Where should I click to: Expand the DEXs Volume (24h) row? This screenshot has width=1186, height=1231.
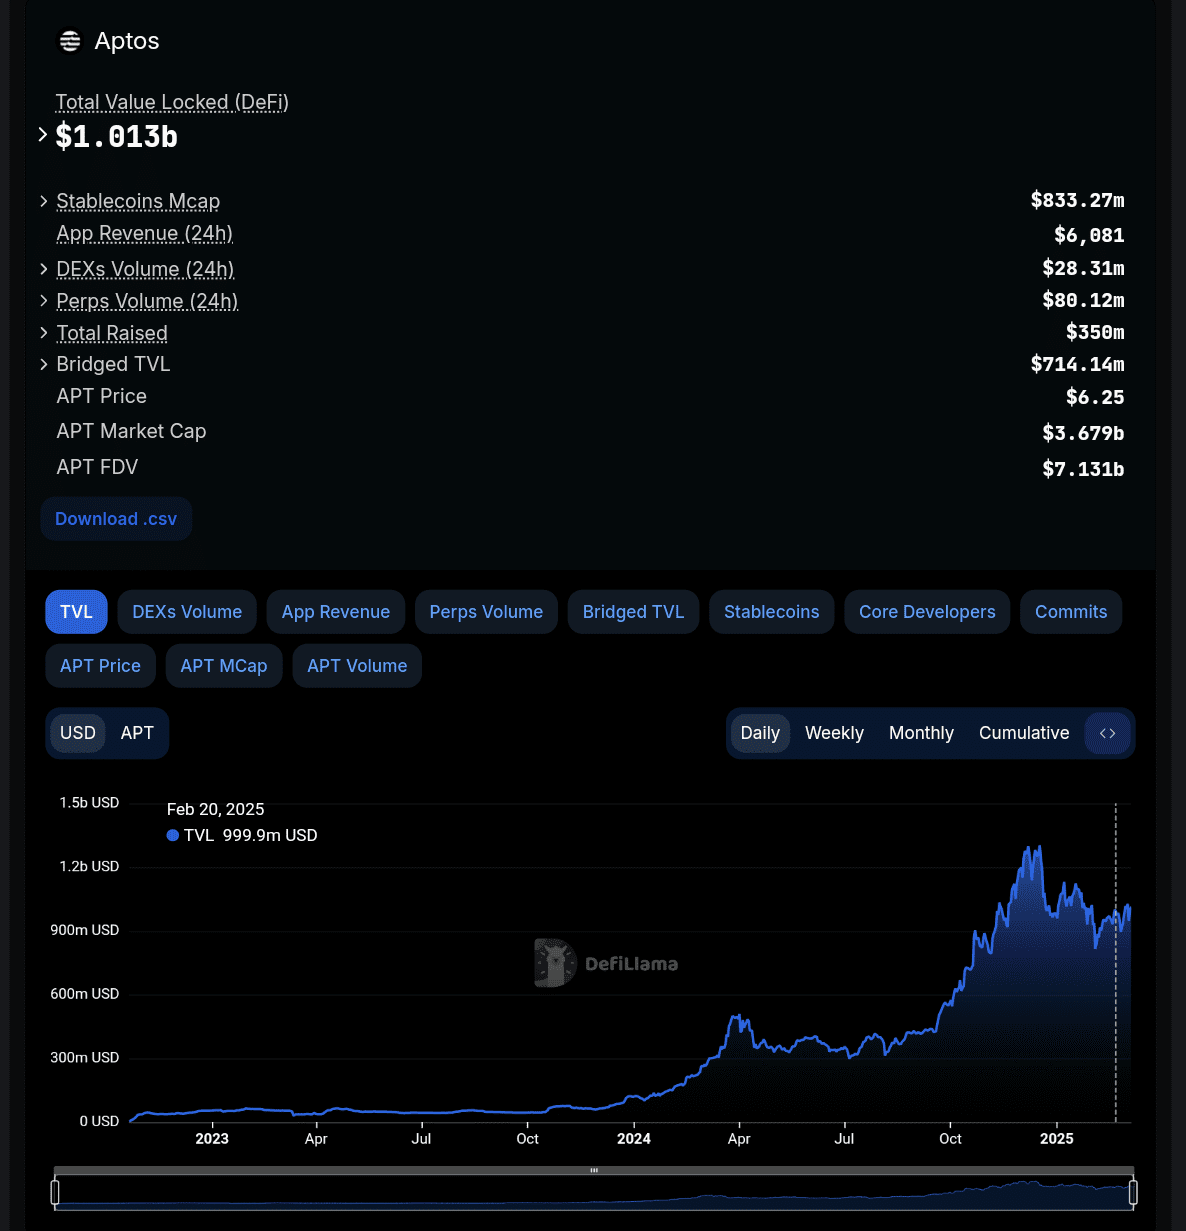point(44,269)
